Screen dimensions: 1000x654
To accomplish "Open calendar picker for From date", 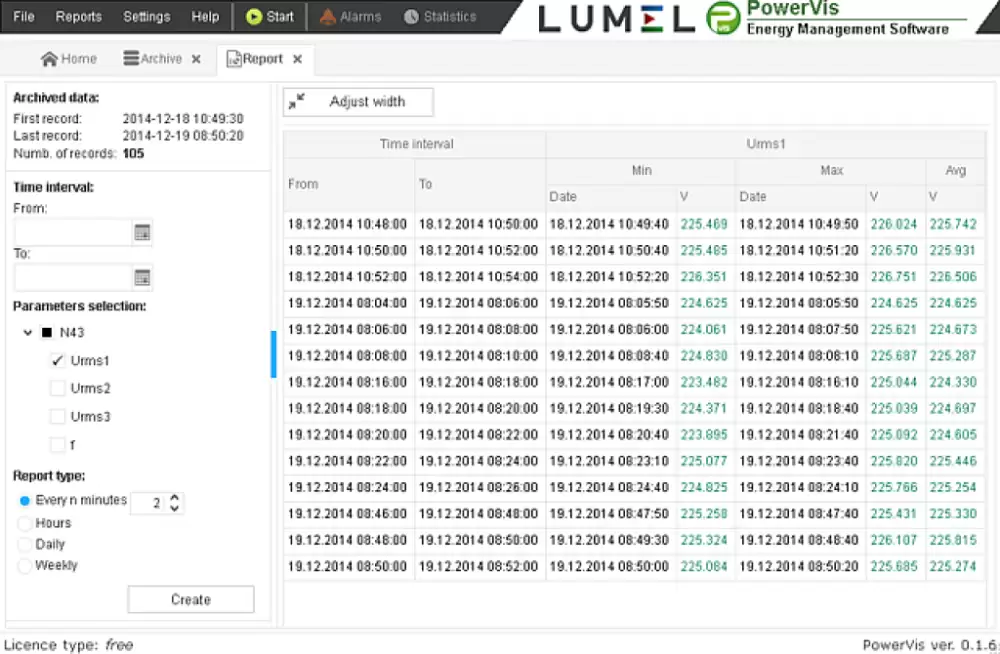I will pos(142,232).
